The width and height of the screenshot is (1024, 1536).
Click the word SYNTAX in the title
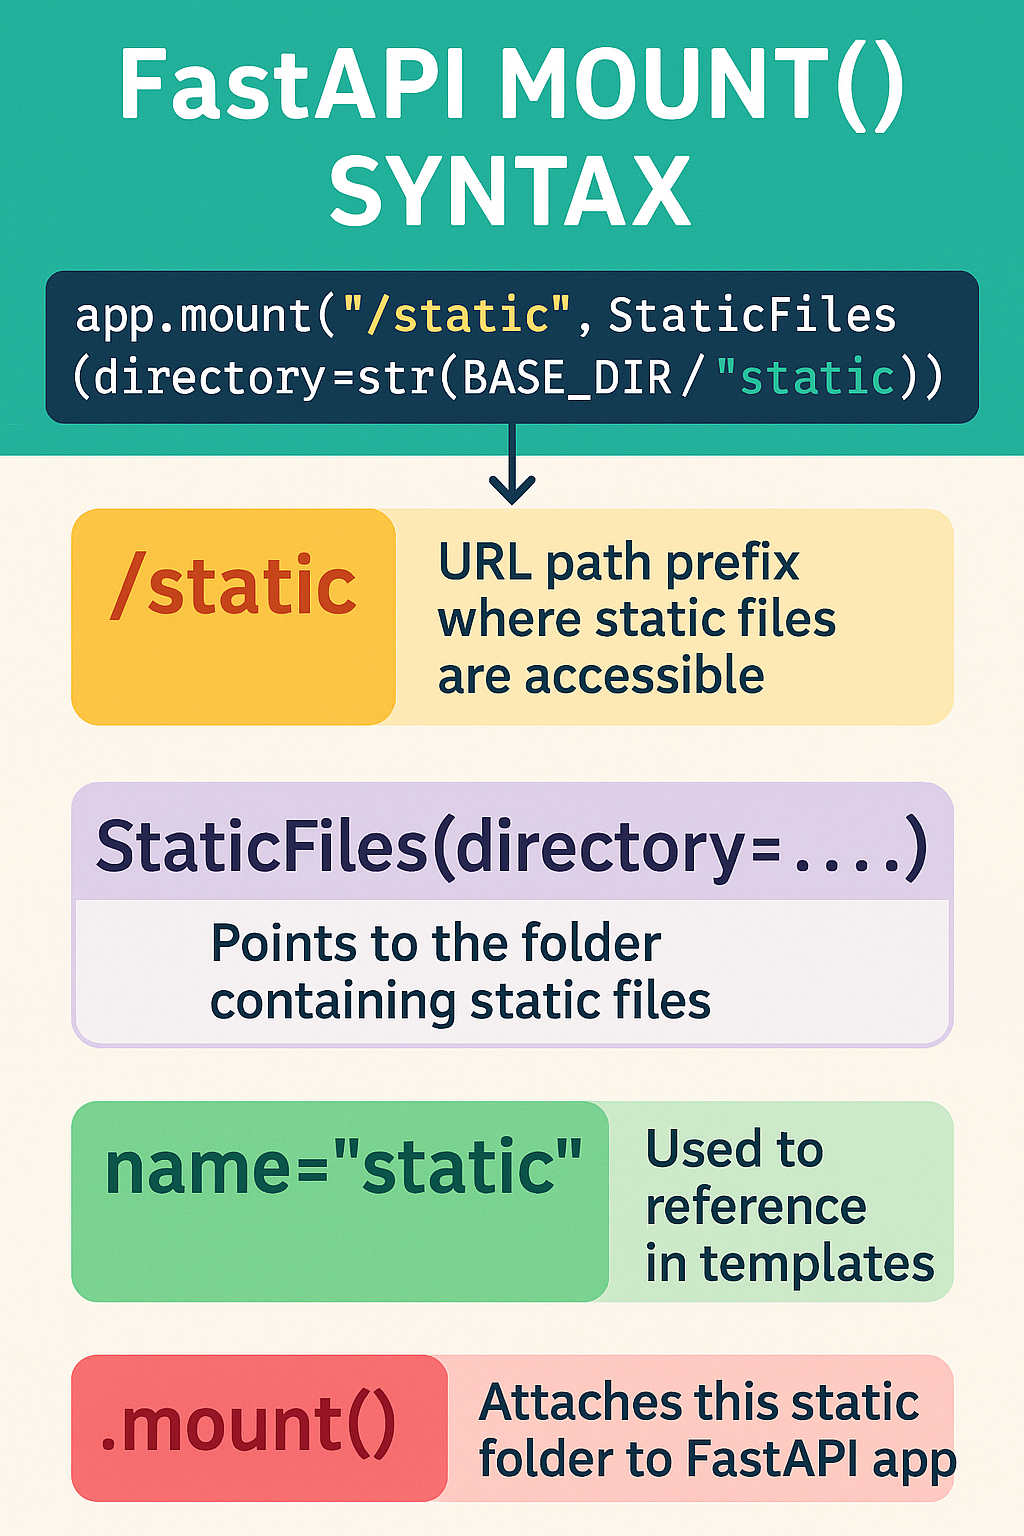tap(510, 192)
